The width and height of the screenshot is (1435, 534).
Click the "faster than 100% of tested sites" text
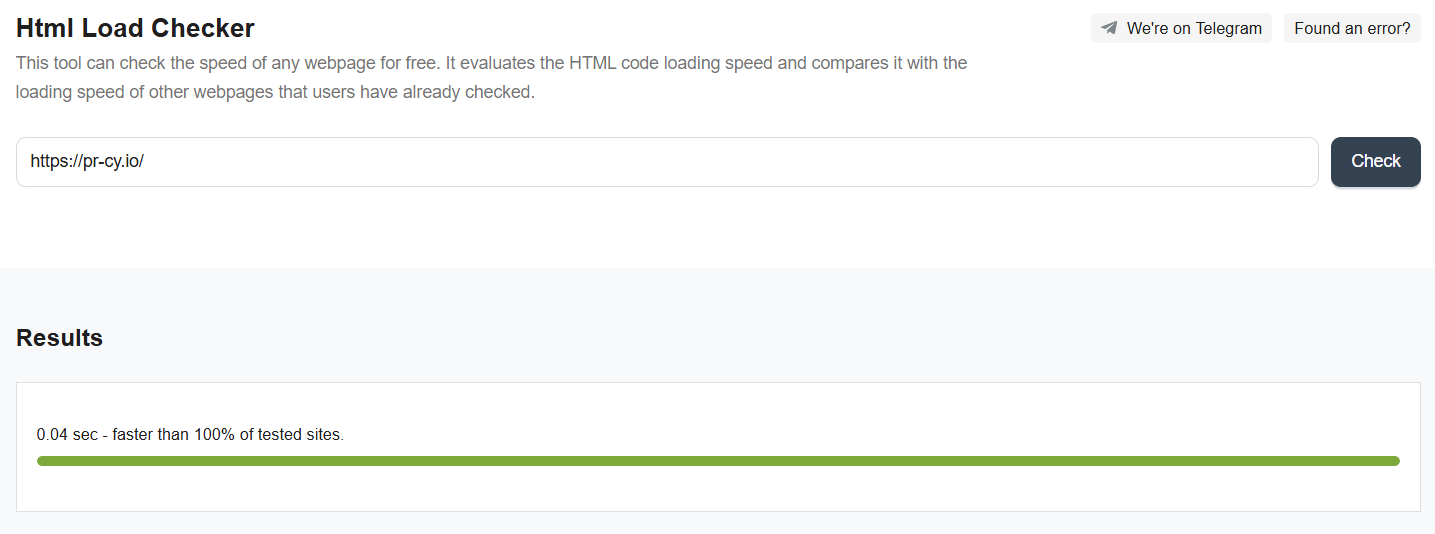point(233,435)
